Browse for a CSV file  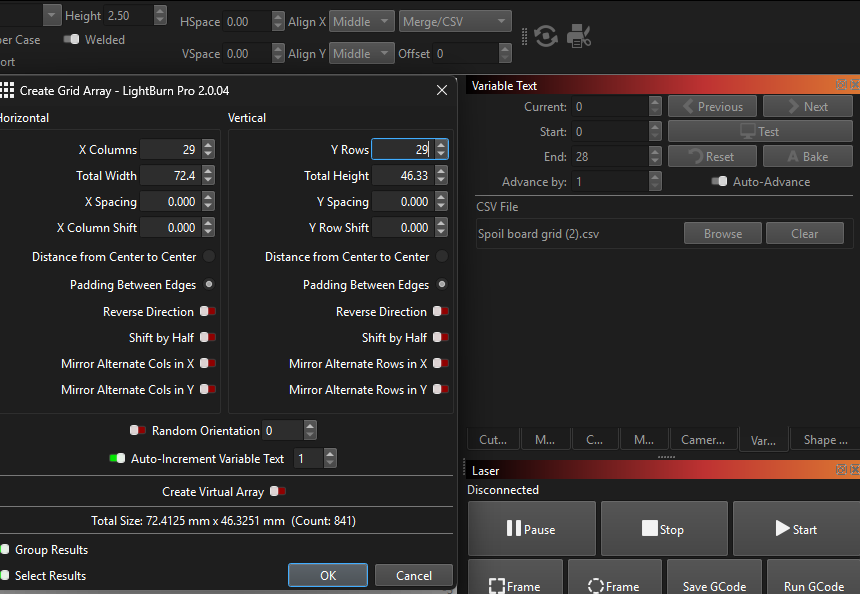722,234
